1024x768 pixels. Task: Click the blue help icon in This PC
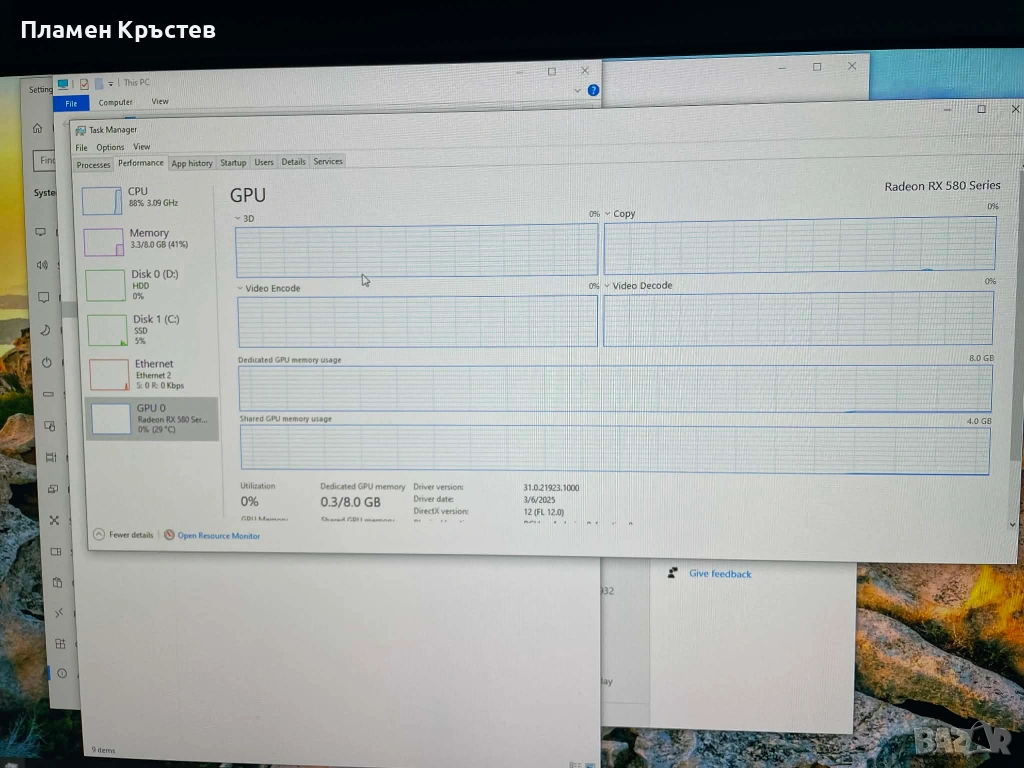[593, 90]
